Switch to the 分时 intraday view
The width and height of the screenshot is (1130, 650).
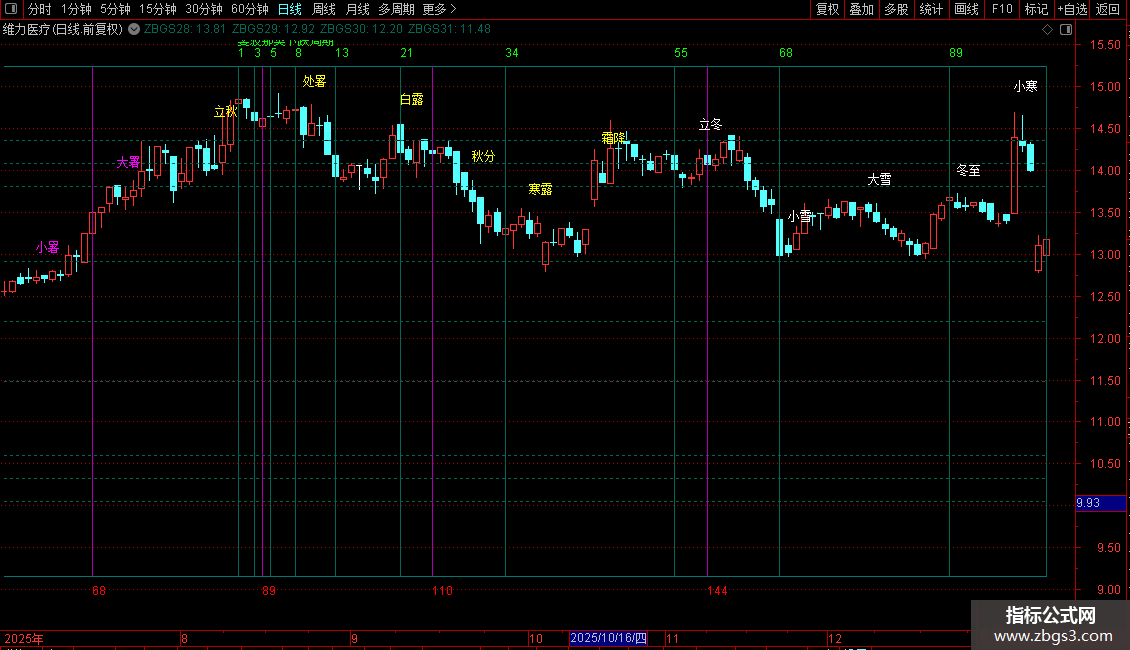pos(40,9)
